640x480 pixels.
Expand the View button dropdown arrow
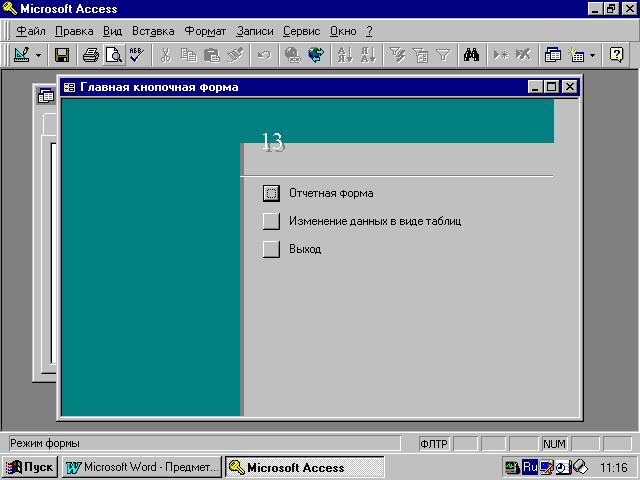[x=38, y=55]
